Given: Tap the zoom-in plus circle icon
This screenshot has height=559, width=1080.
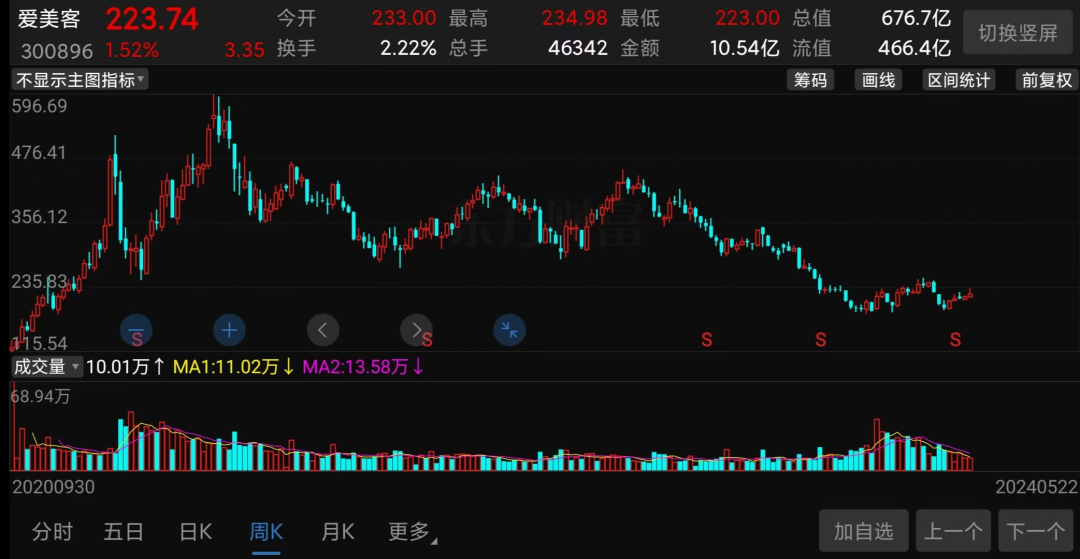Looking at the screenshot, I should point(229,330).
